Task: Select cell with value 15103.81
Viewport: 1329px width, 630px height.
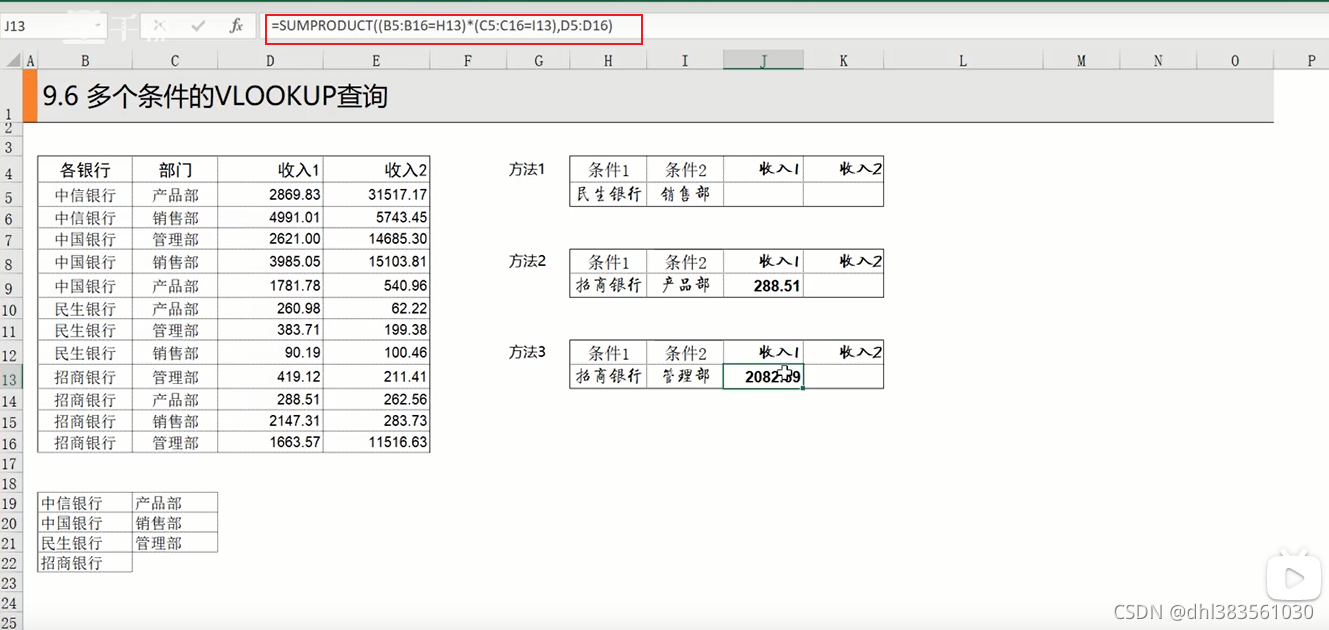Action: 377,262
